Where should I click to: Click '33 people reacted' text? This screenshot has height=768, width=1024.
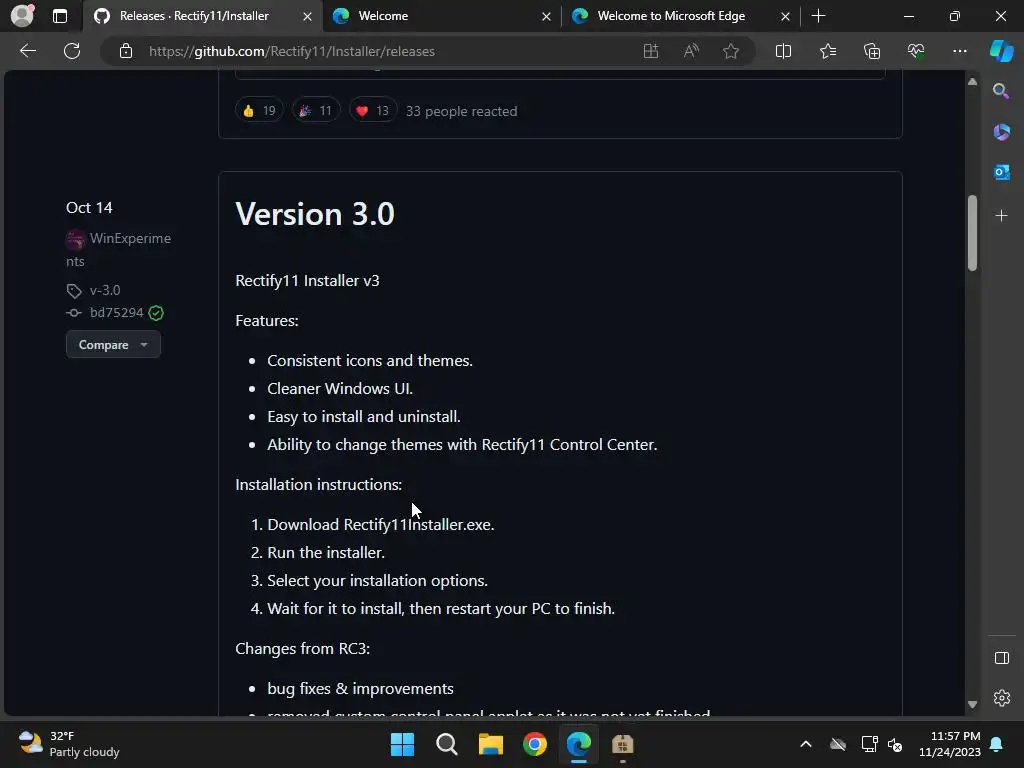point(461,111)
